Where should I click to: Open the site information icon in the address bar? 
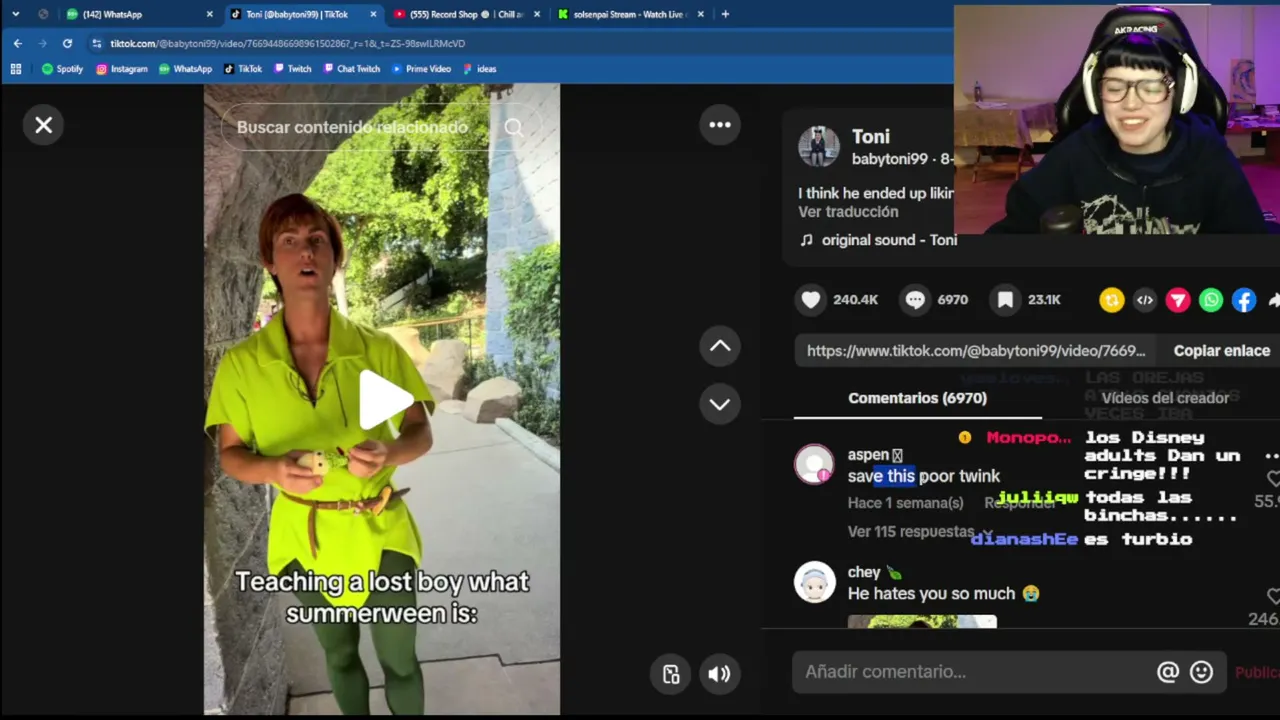(x=96, y=43)
